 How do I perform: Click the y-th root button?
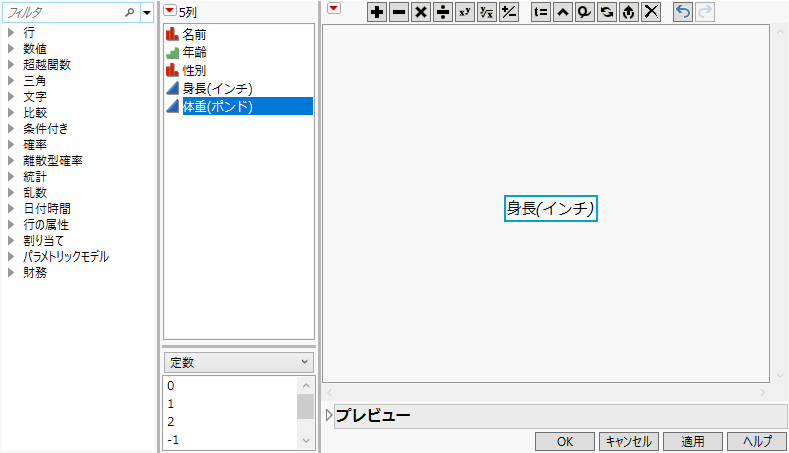pyautogui.click(x=487, y=12)
